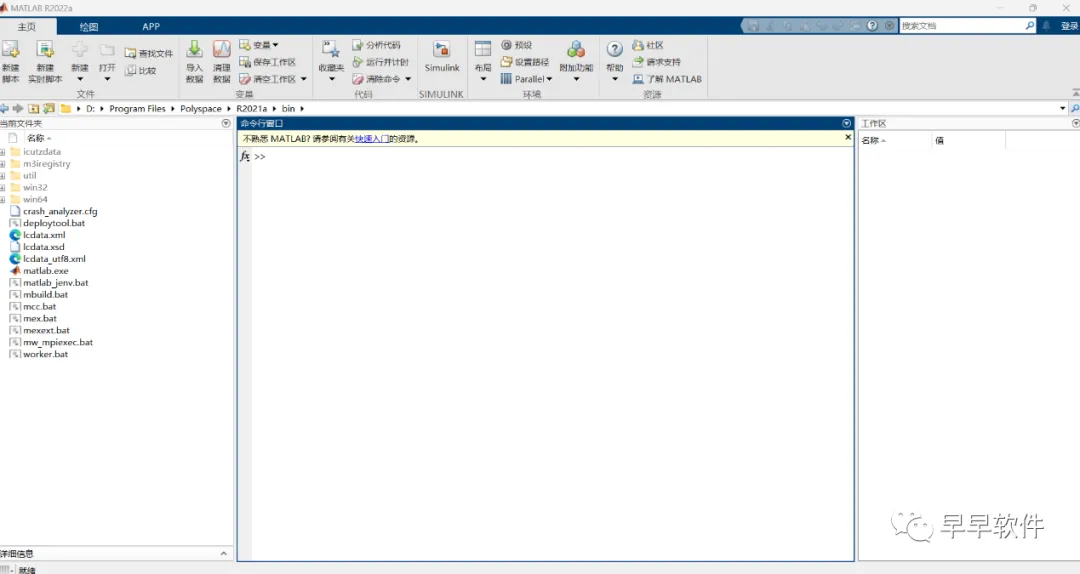Click the help question mark in quick access bar
The height and width of the screenshot is (574, 1080).
(872, 25)
